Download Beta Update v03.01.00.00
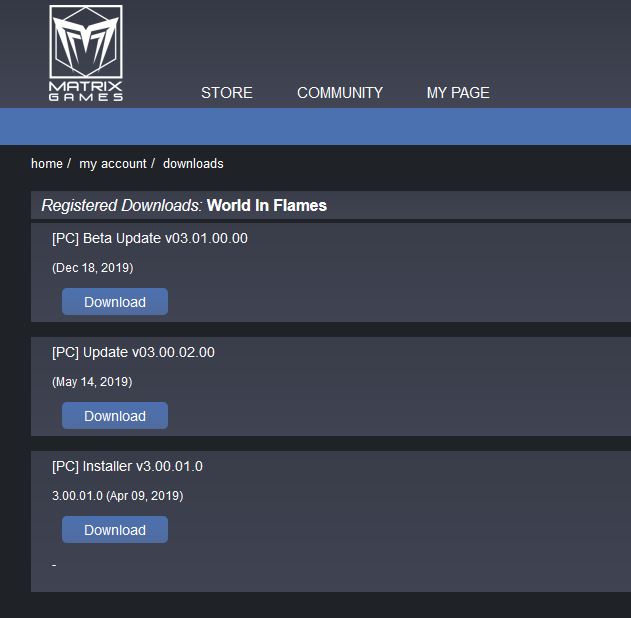 (115, 302)
